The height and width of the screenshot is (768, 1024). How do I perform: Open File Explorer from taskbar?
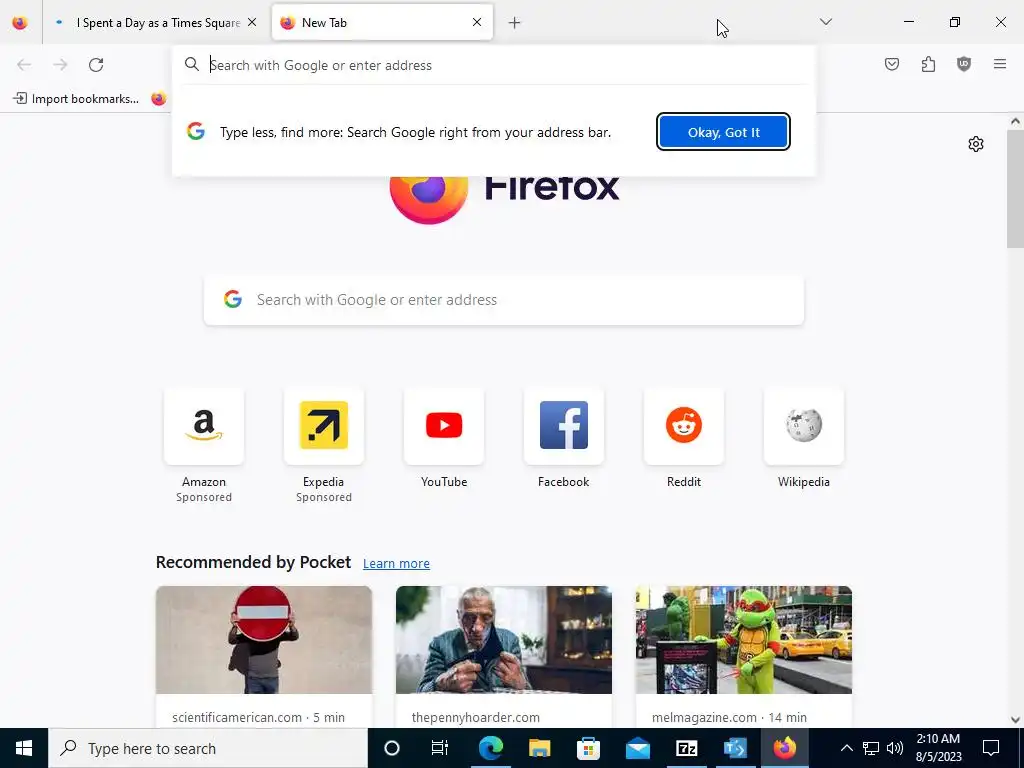(539, 748)
